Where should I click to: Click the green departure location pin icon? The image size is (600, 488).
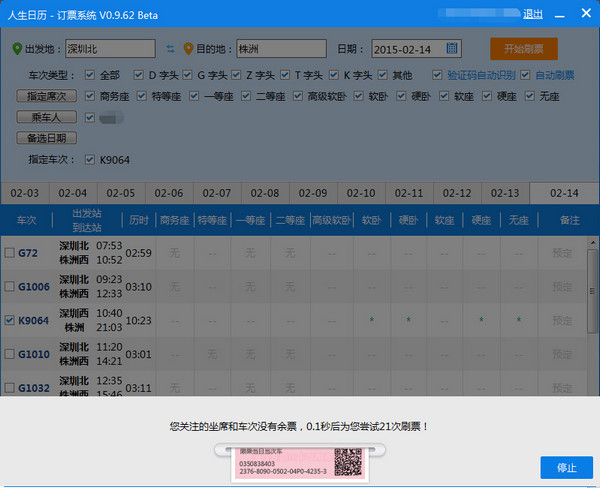click(17, 49)
